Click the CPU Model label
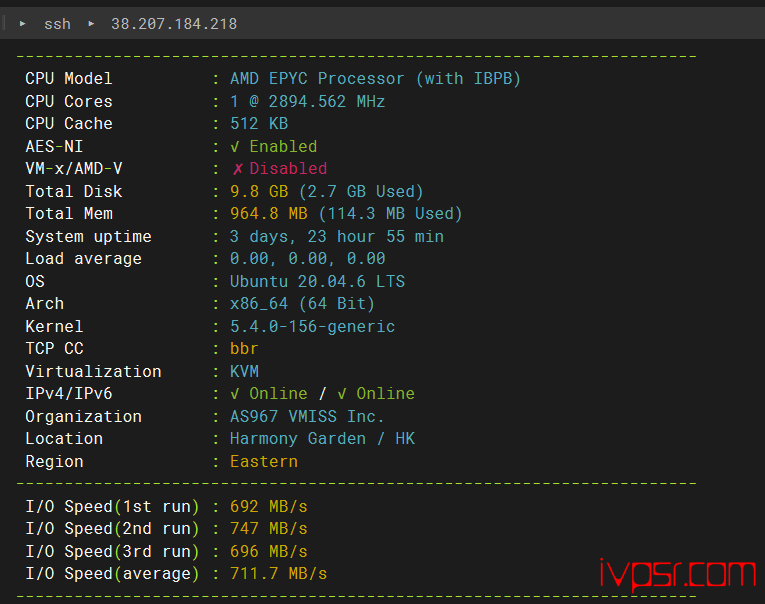Screen dimensions: 765x604 click(x=69, y=79)
